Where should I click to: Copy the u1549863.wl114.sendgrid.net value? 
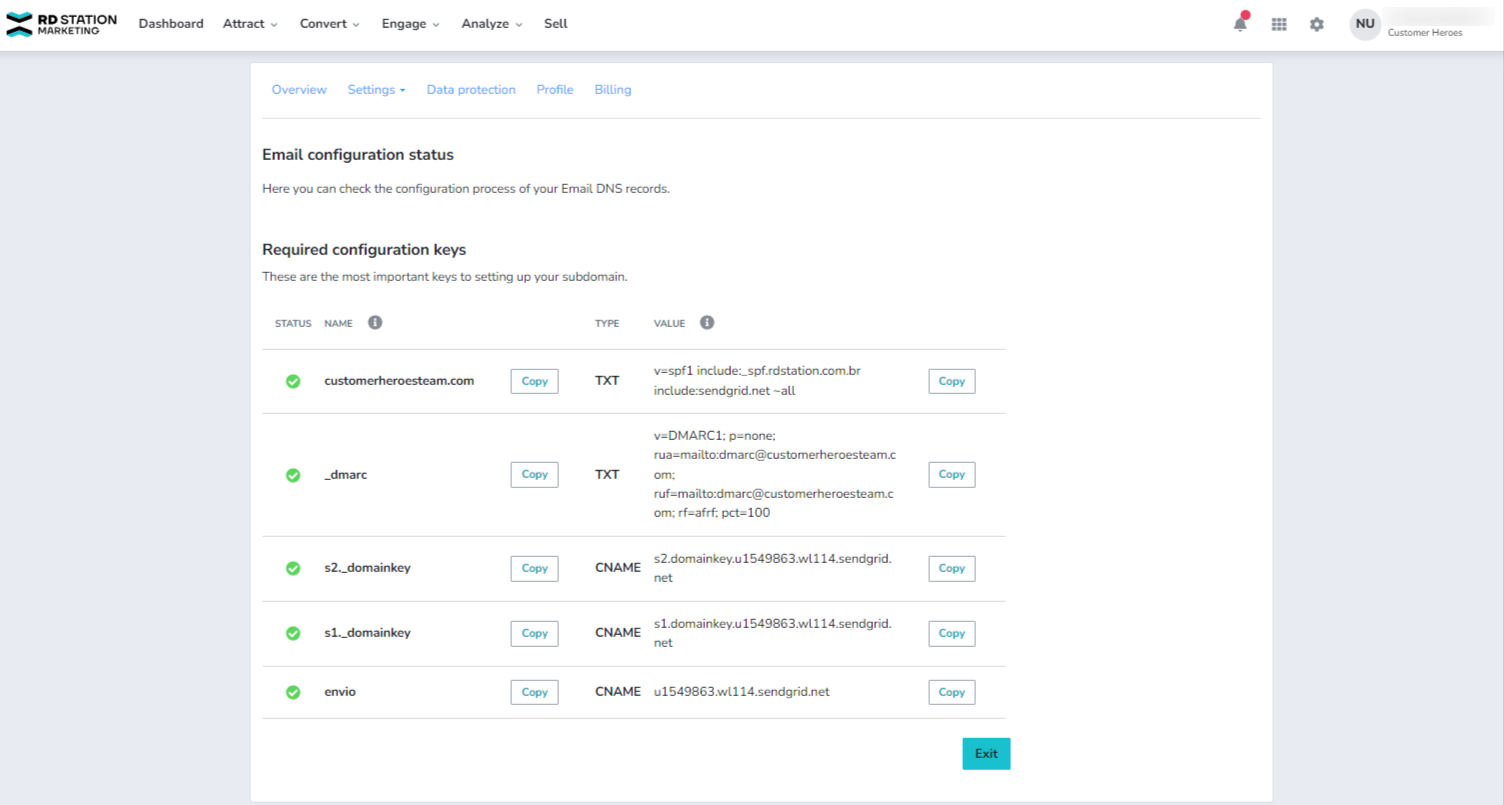[952, 692]
